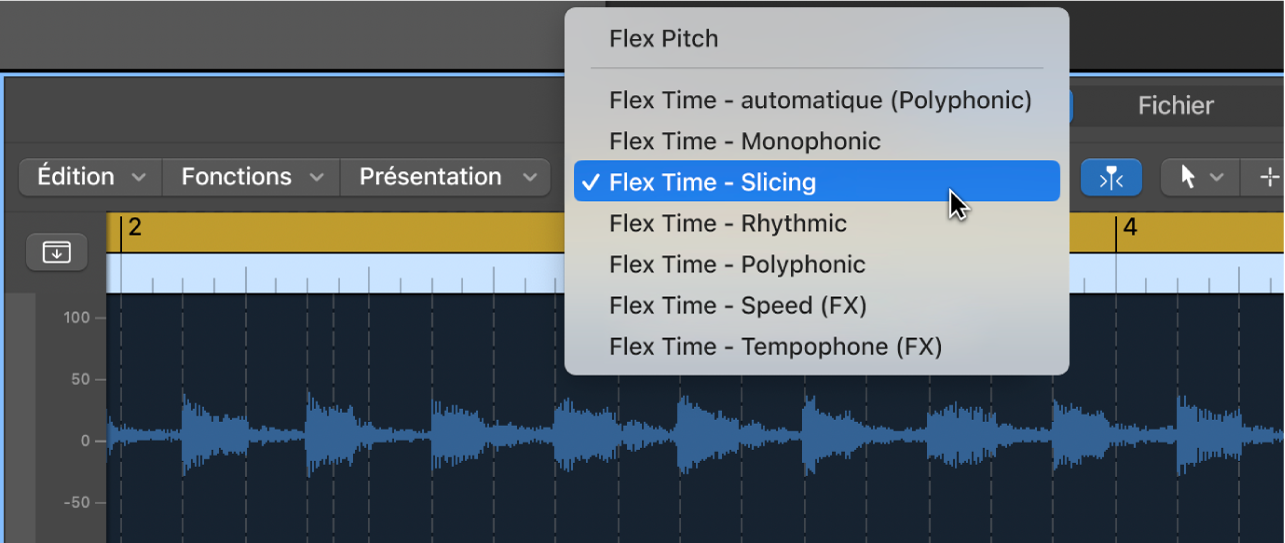The width and height of the screenshot is (1285, 543).
Task: Open the Édition dropdown menu
Action: click(x=90, y=177)
